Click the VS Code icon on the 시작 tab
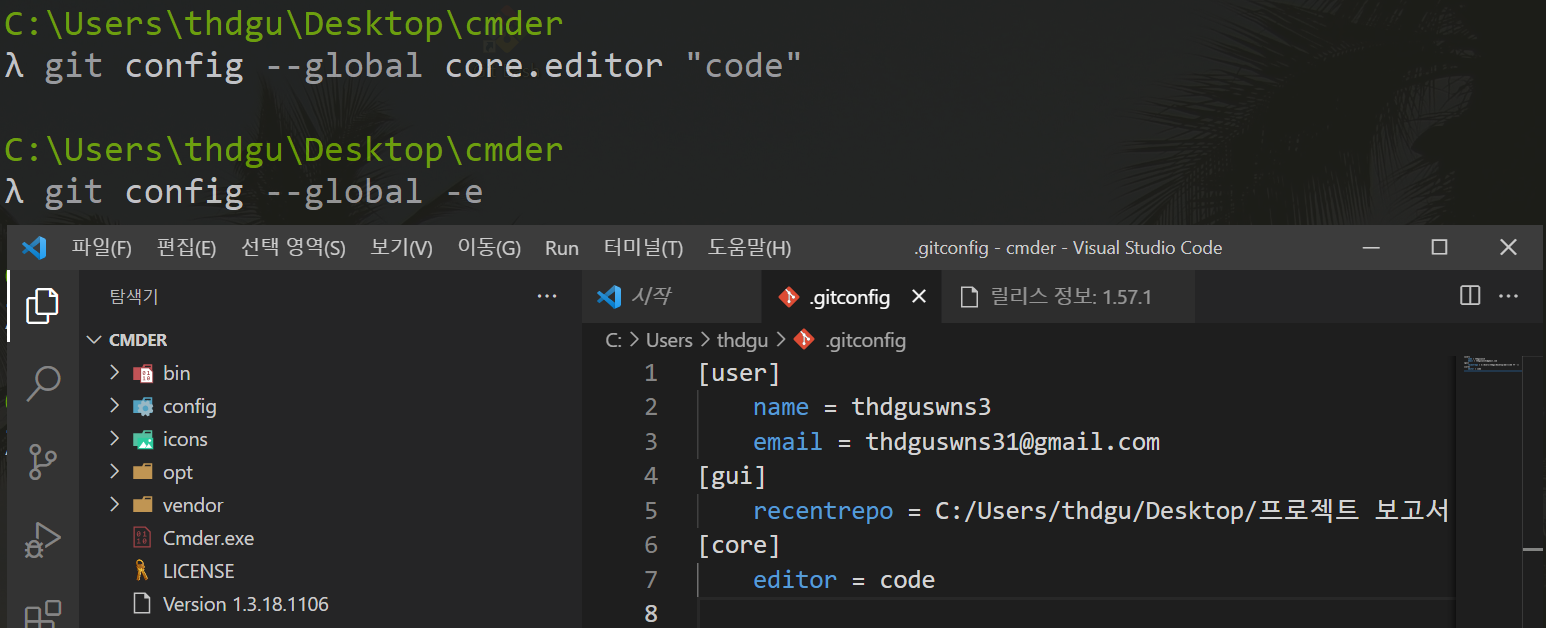The height and width of the screenshot is (628, 1546). (609, 297)
